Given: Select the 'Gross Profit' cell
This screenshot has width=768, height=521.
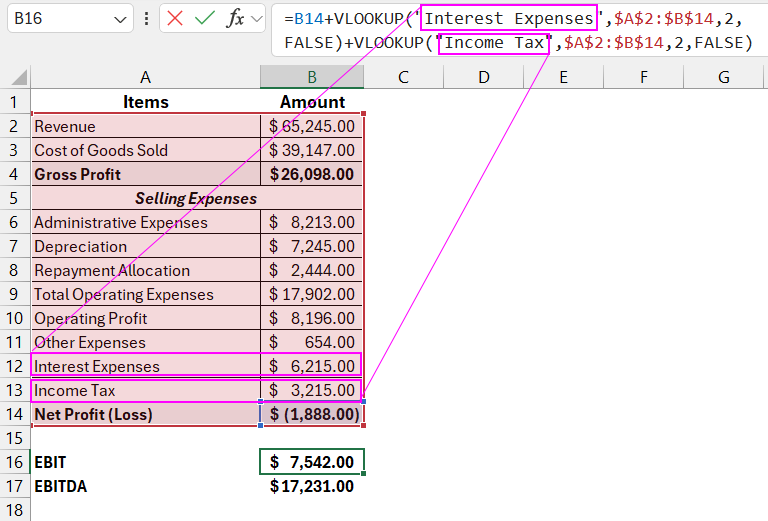Looking at the screenshot, I should (x=145, y=174).
